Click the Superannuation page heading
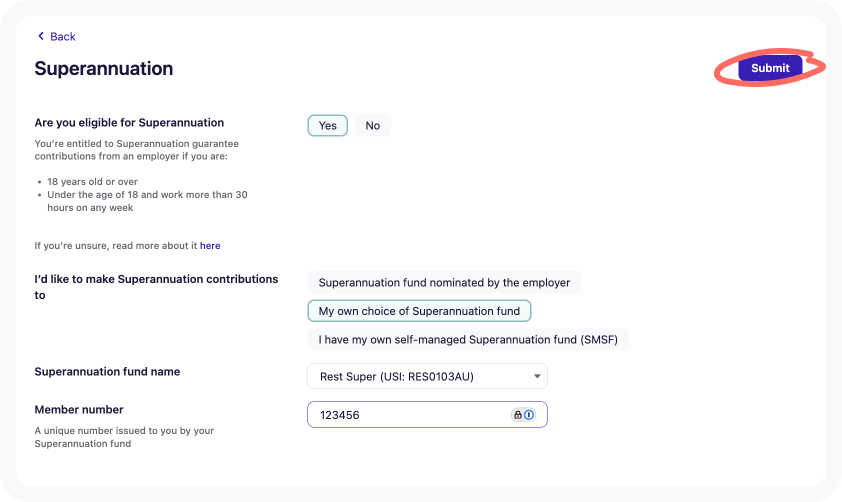This screenshot has width=842, height=502. [x=104, y=69]
